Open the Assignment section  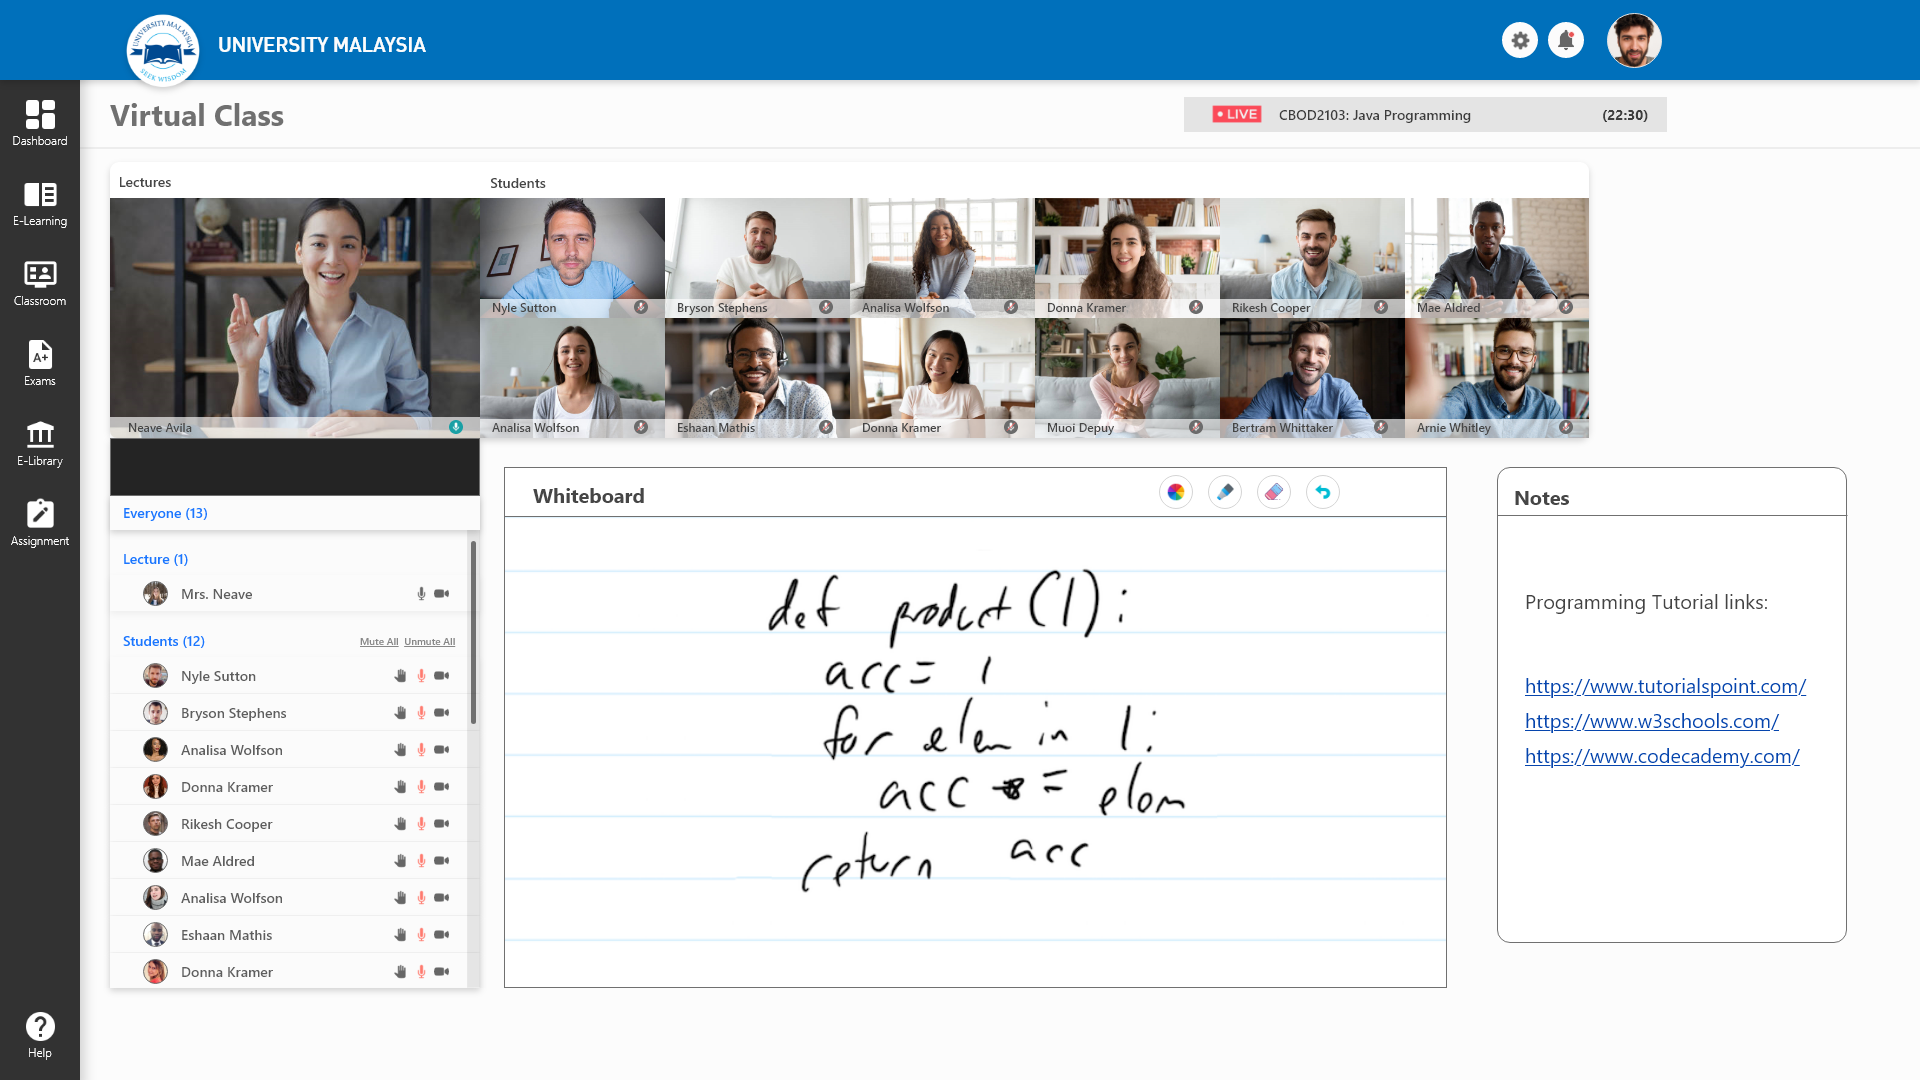tap(40, 523)
